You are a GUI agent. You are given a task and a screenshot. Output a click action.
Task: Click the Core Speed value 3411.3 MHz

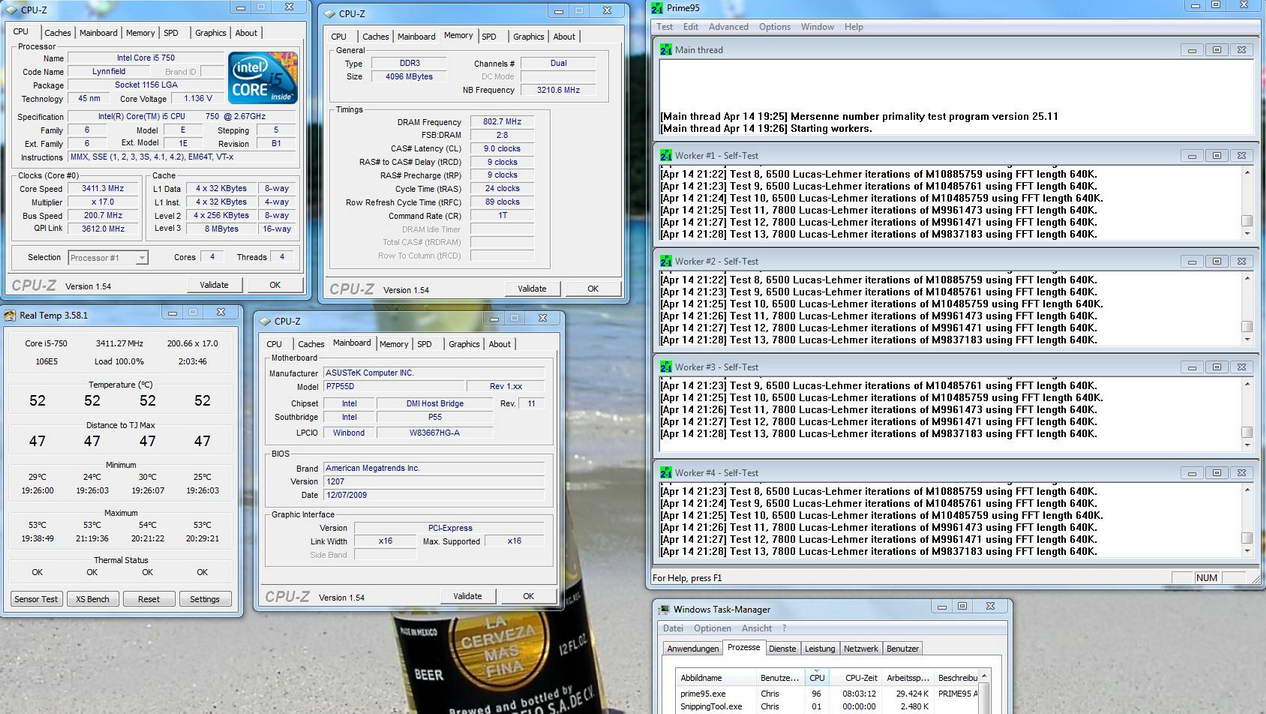point(104,189)
